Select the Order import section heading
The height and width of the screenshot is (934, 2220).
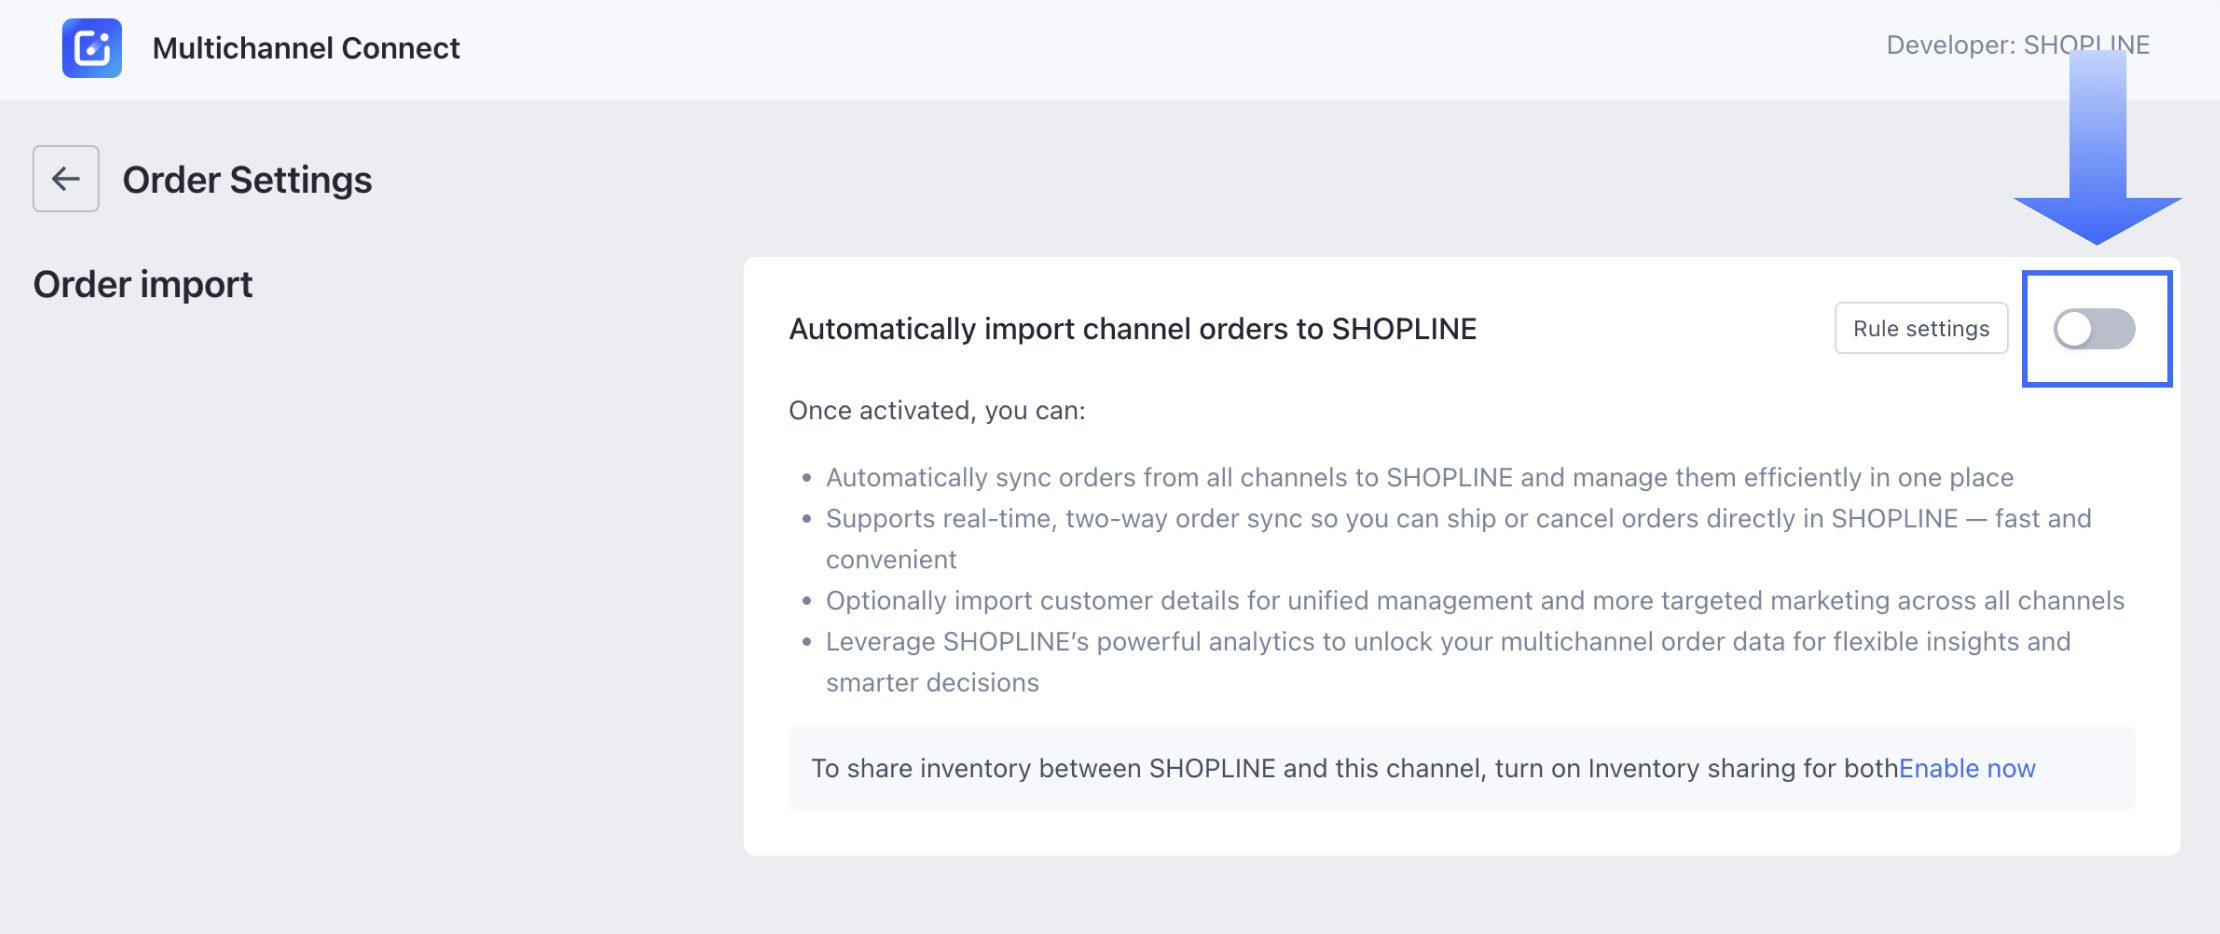[x=143, y=285]
